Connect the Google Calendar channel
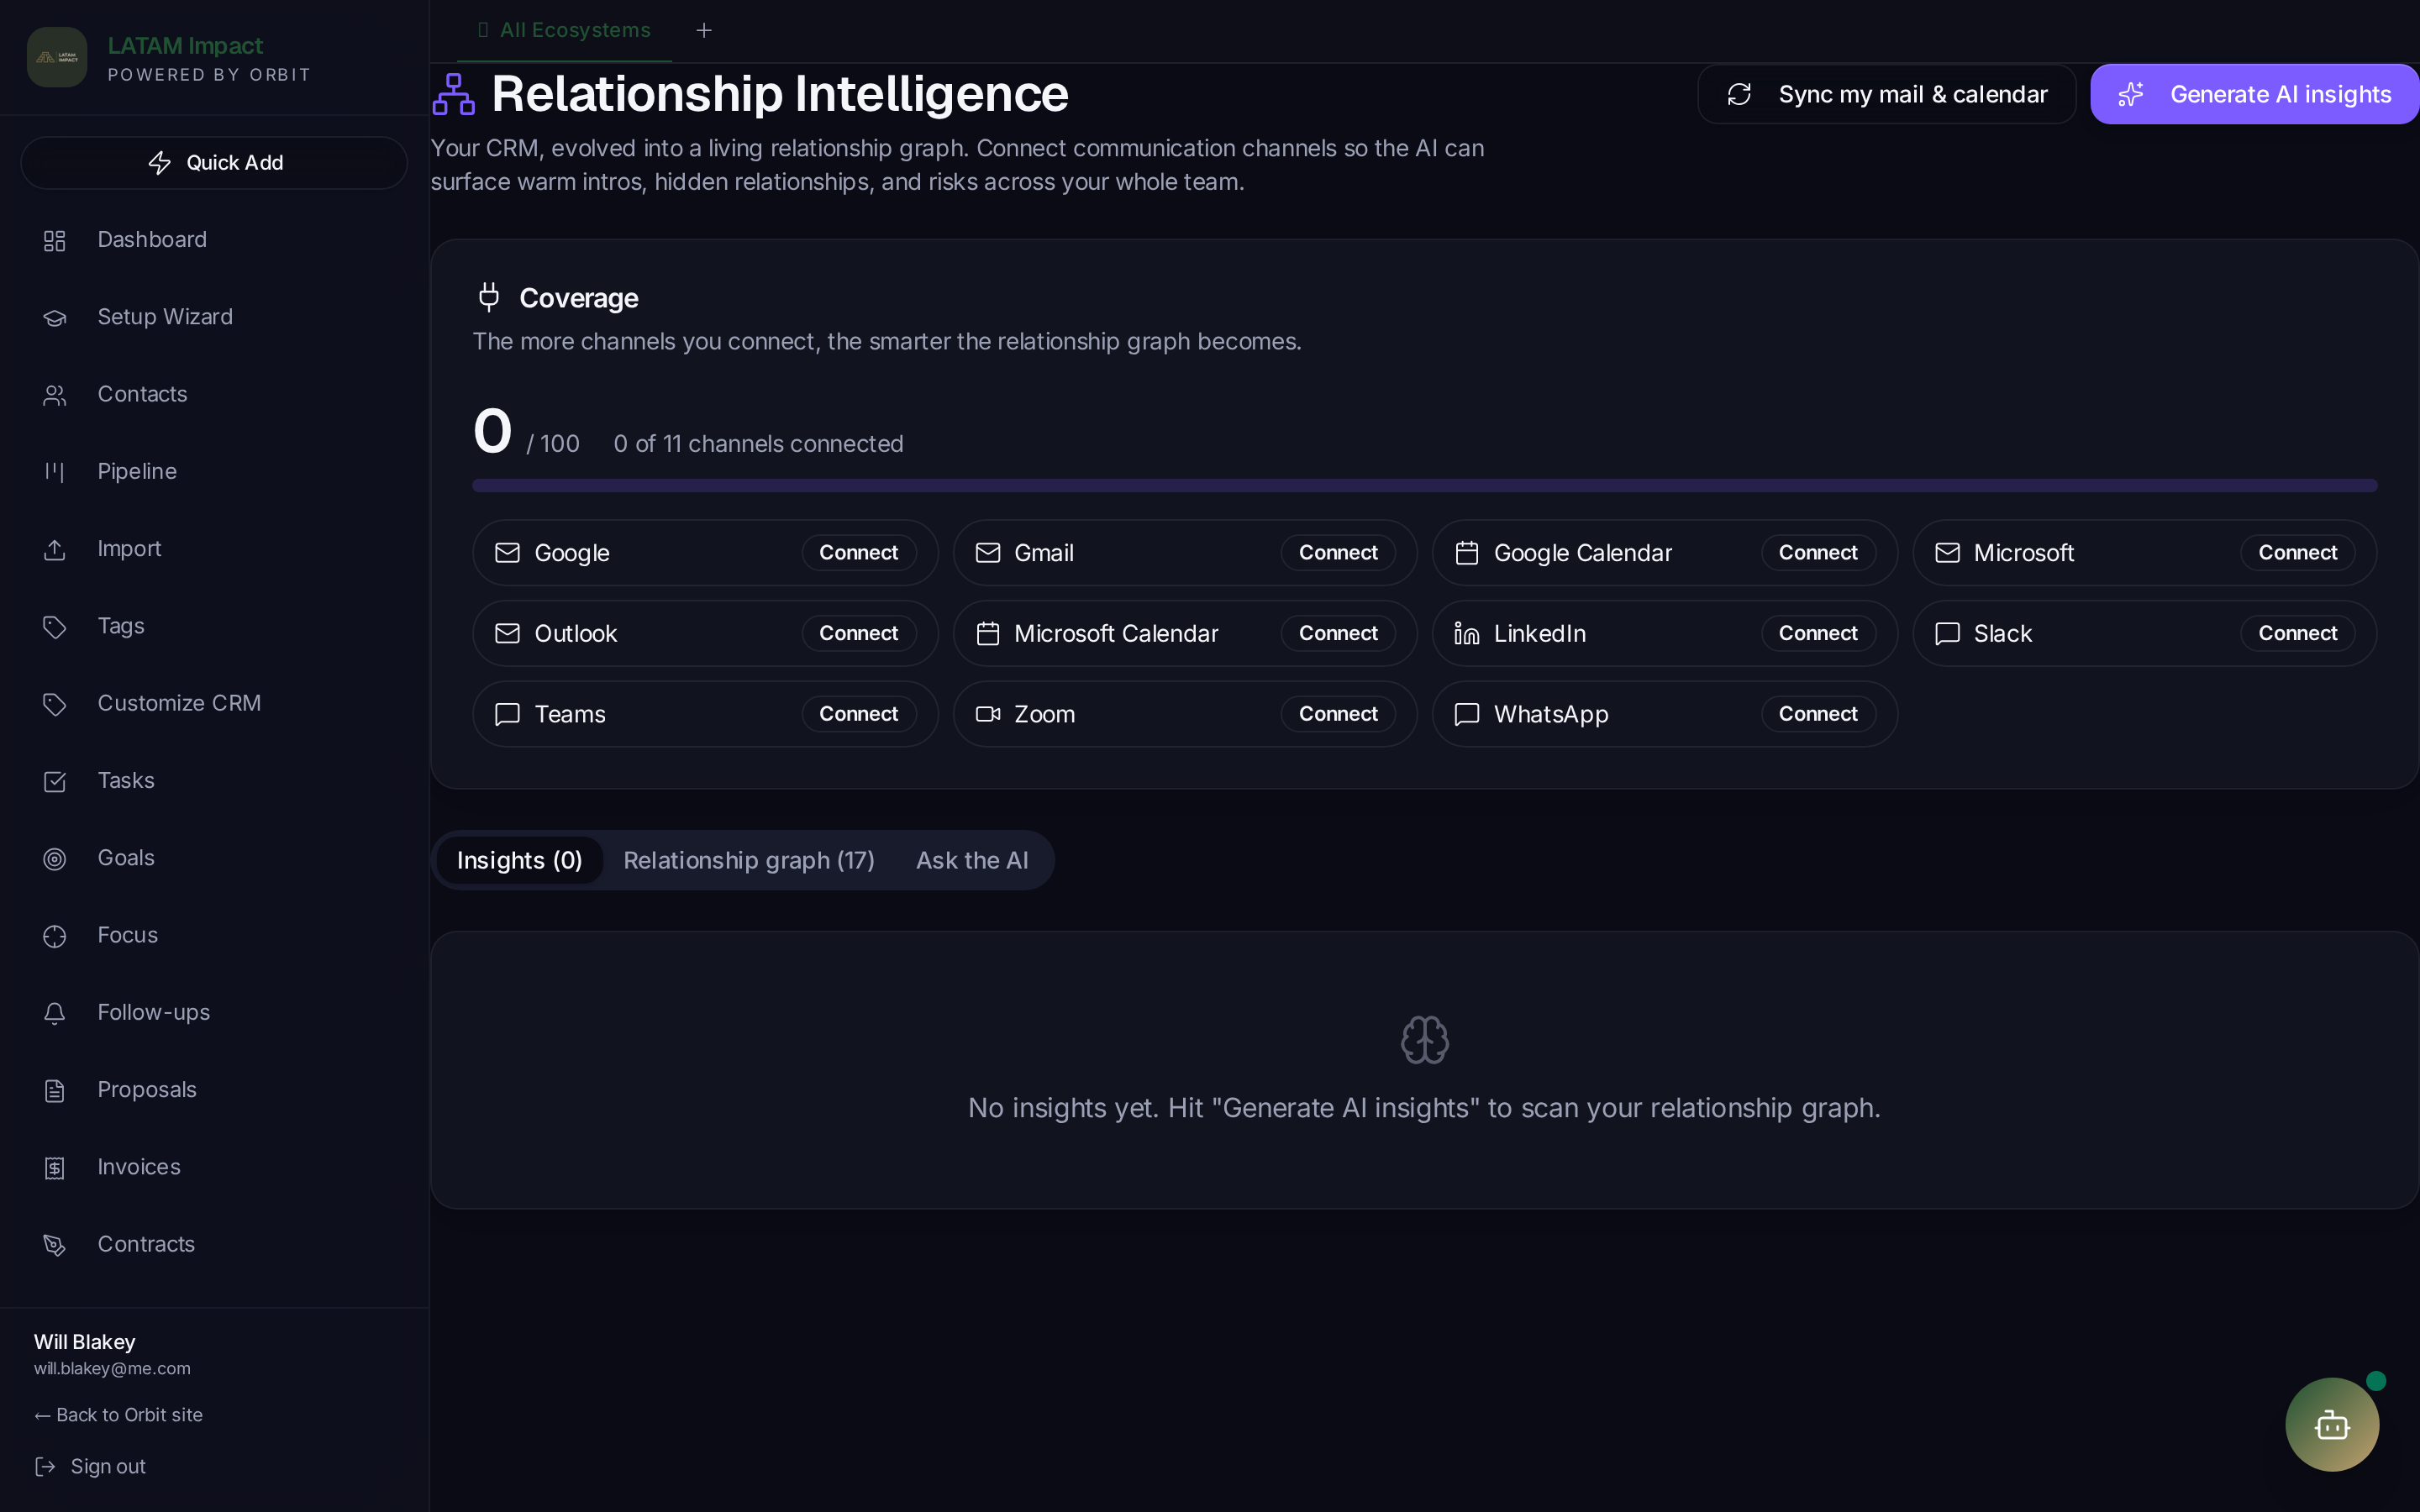 point(1818,553)
